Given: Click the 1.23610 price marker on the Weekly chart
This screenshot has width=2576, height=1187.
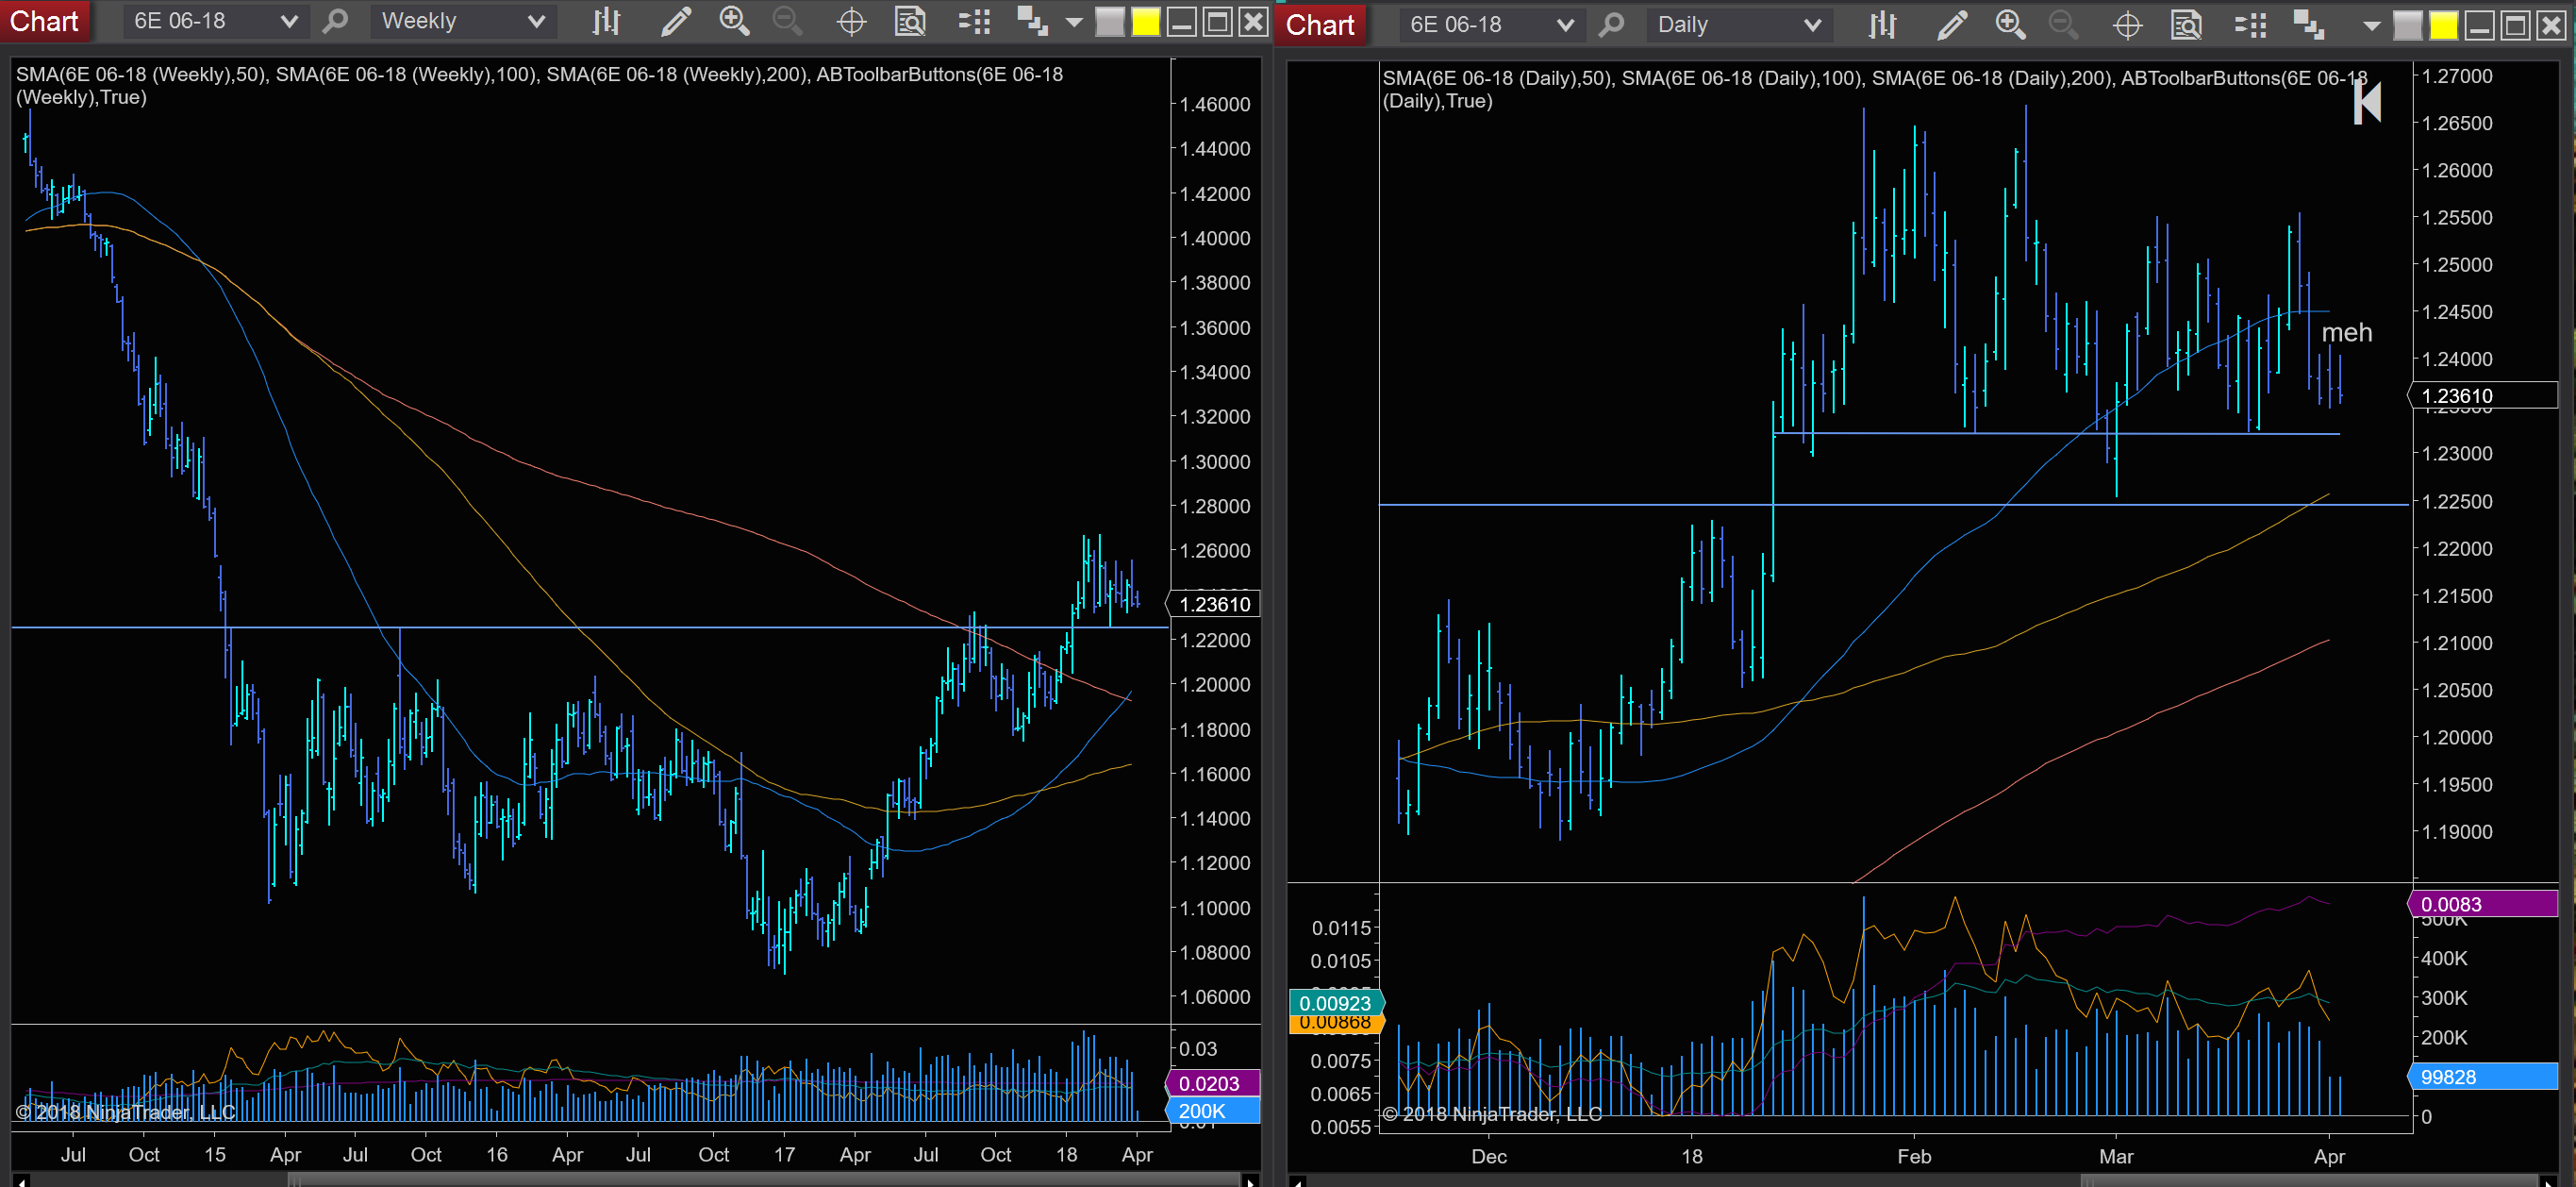Looking at the screenshot, I should (x=1214, y=604).
